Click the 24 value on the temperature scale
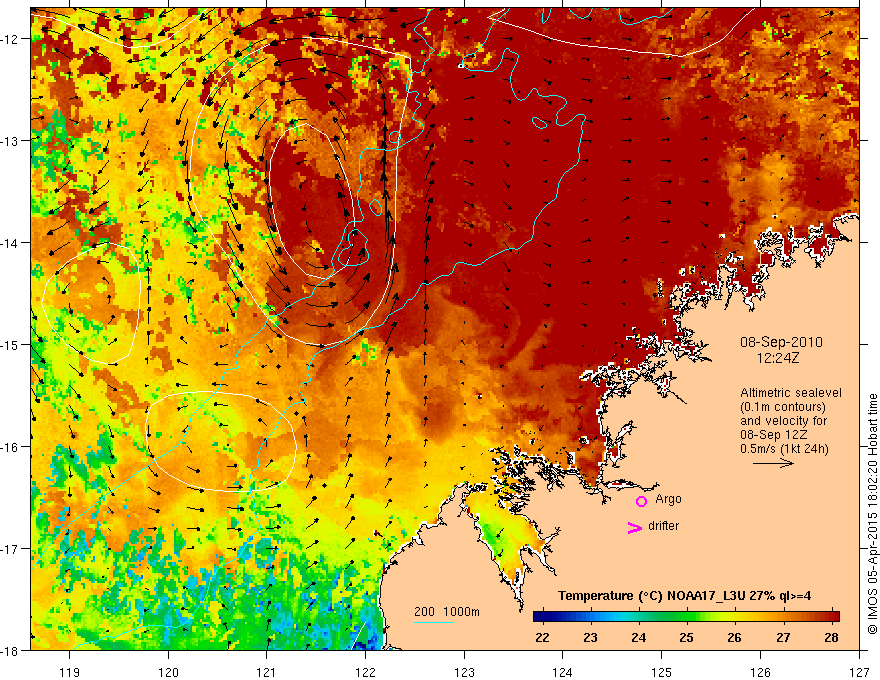880x680 pixels. pyautogui.click(x=639, y=637)
